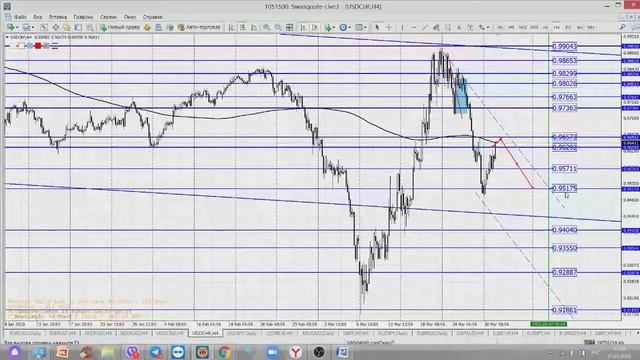Switch chart to candlesticks type
640x360 pixels.
coord(242,27)
